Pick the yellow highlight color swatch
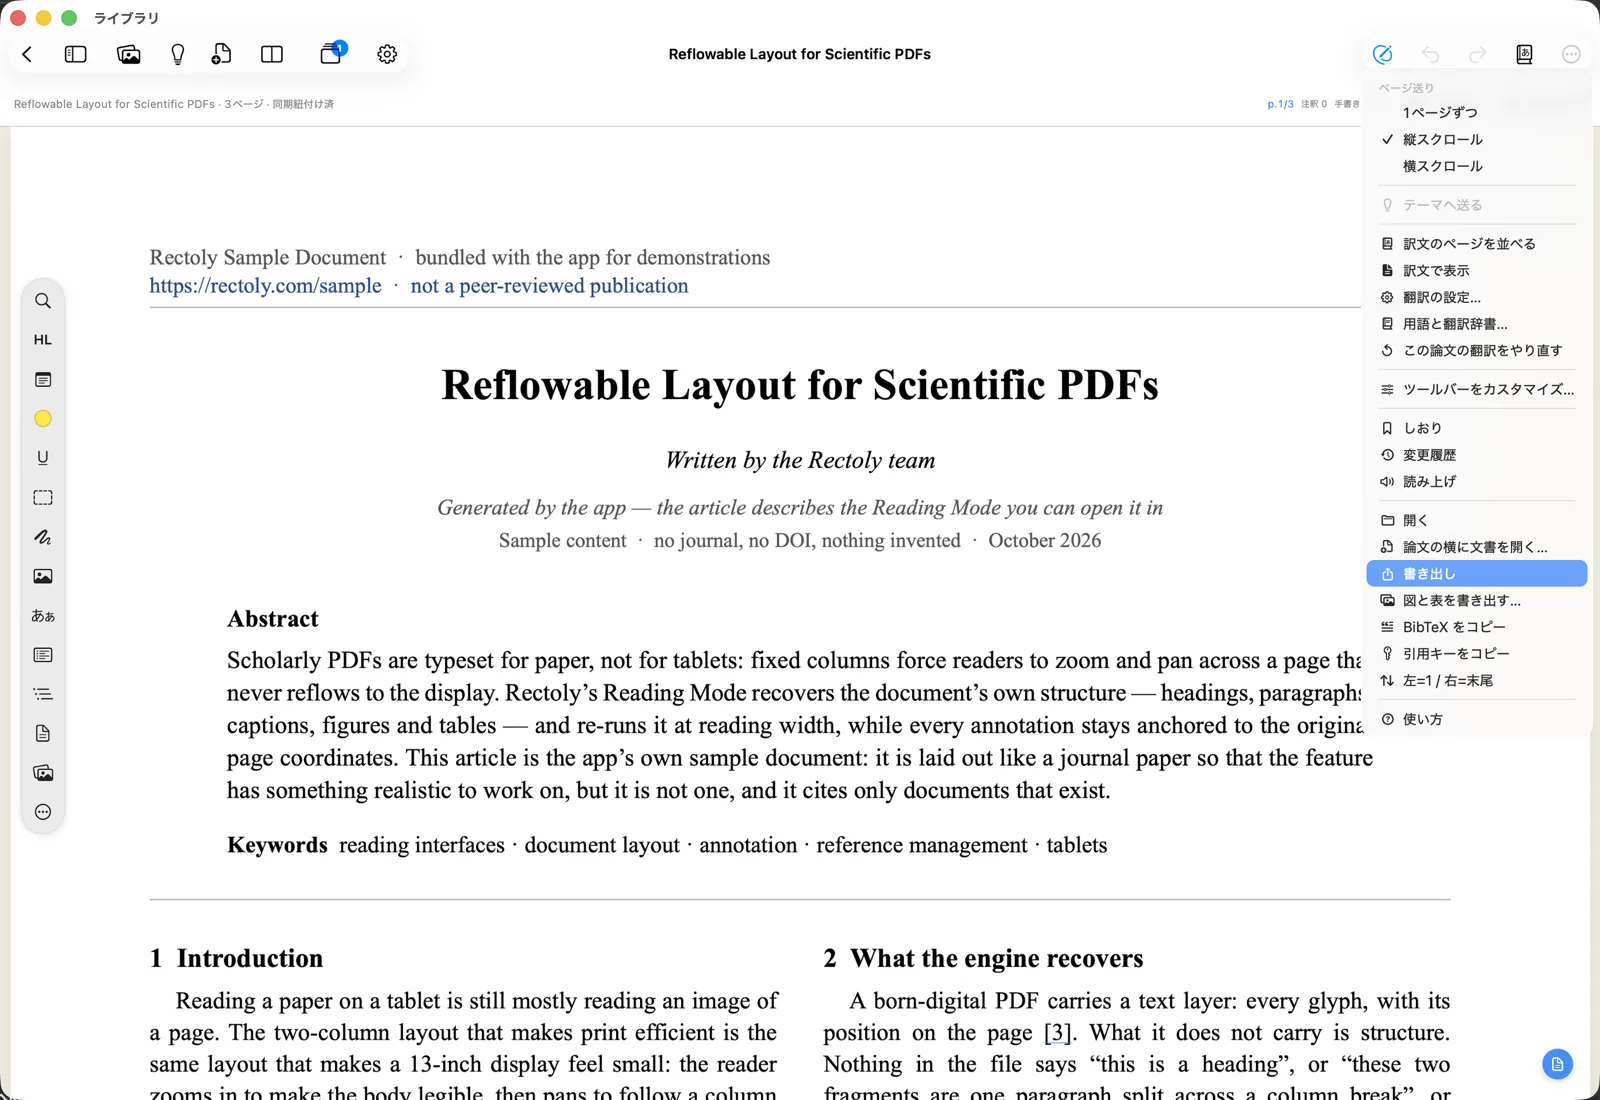The width and height of the screenshot is (1600, 1100). point(43,419)
